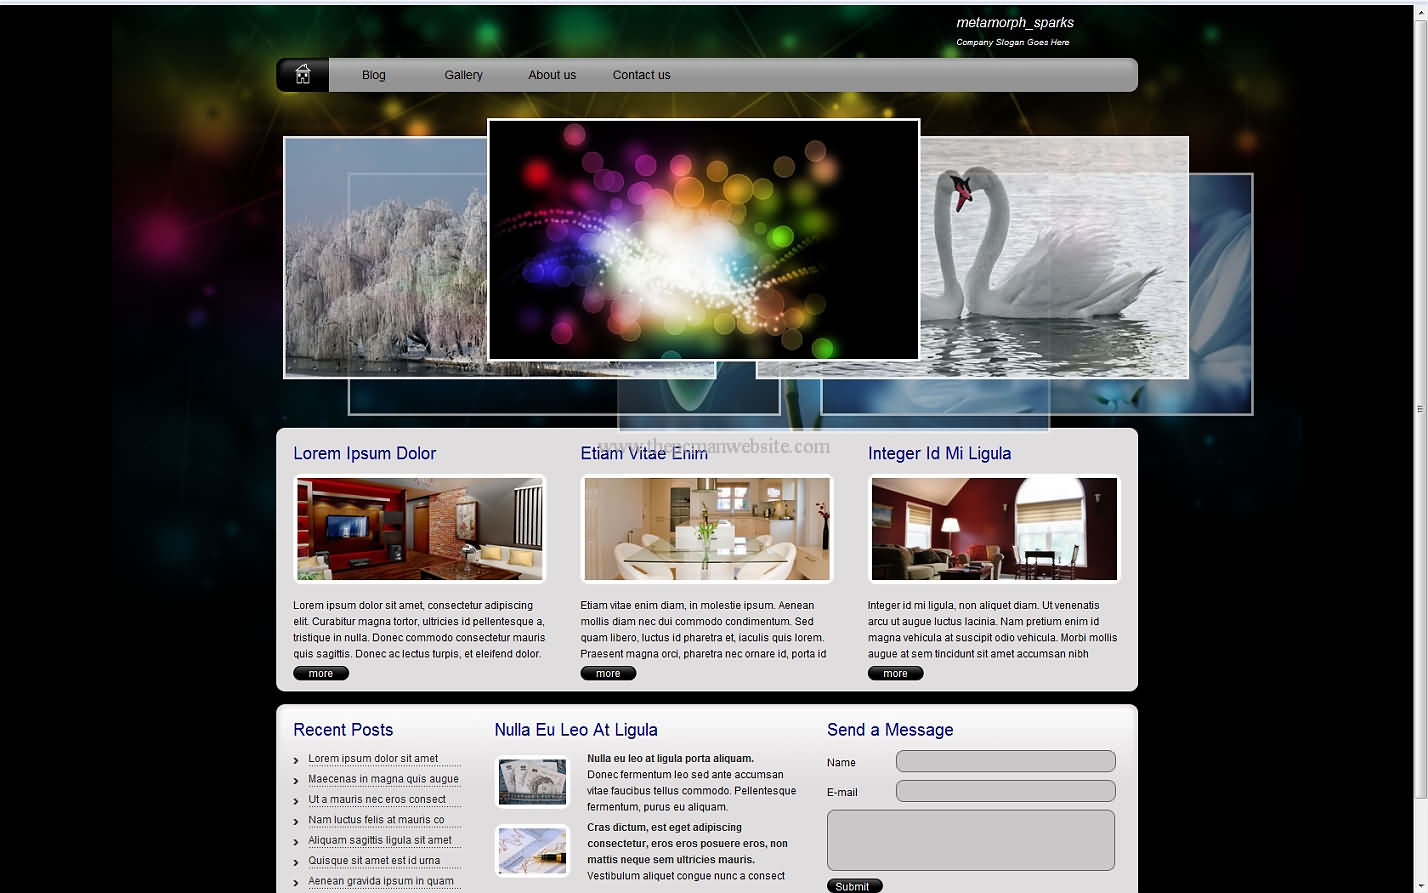The image size is (1428, 893).
Task: Select the frosty trees slider image
Action: coord(385,257)
